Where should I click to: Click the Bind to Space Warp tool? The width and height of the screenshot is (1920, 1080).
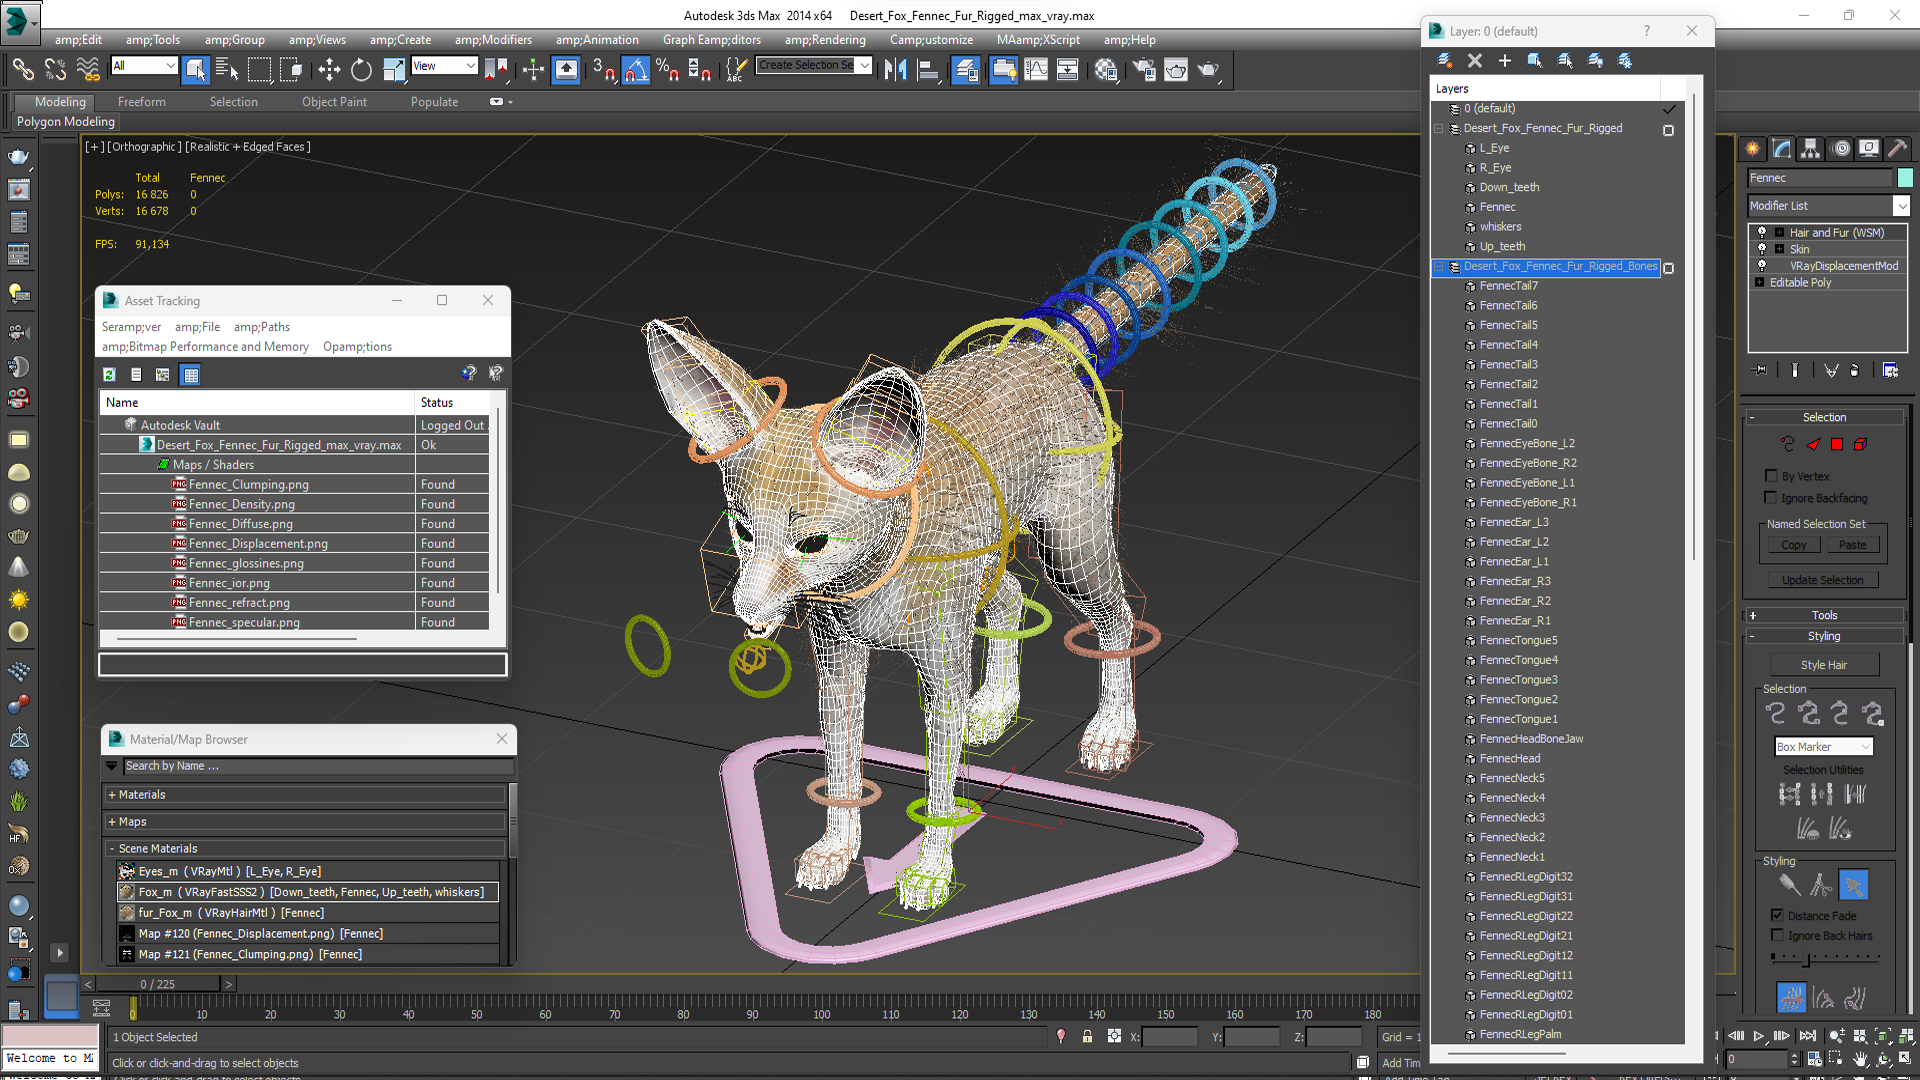click(x=88, y=69)
